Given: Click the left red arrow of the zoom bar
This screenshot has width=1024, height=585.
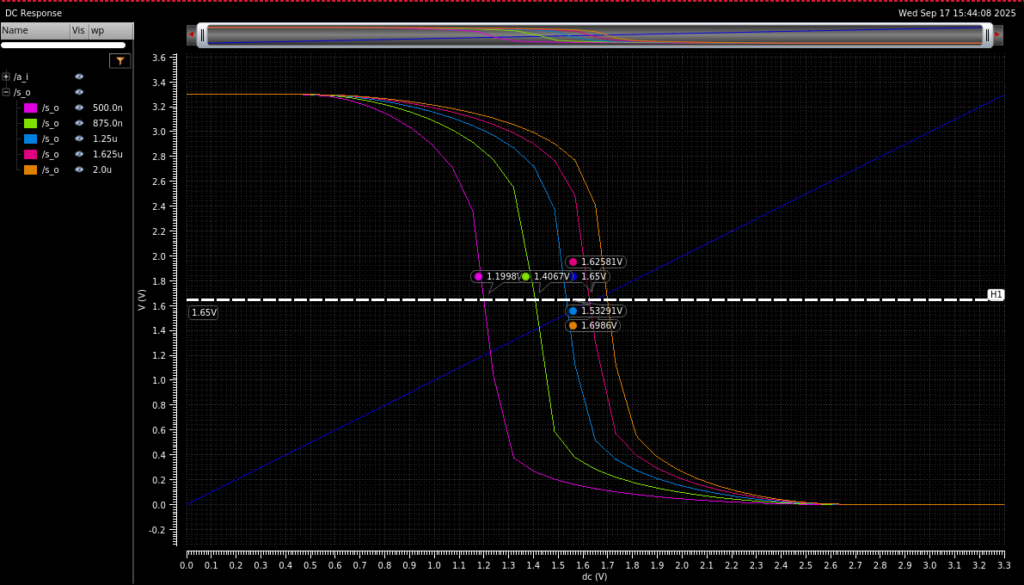Looking at the screenshot, I should pyautogui.click(x=190, y=35).
